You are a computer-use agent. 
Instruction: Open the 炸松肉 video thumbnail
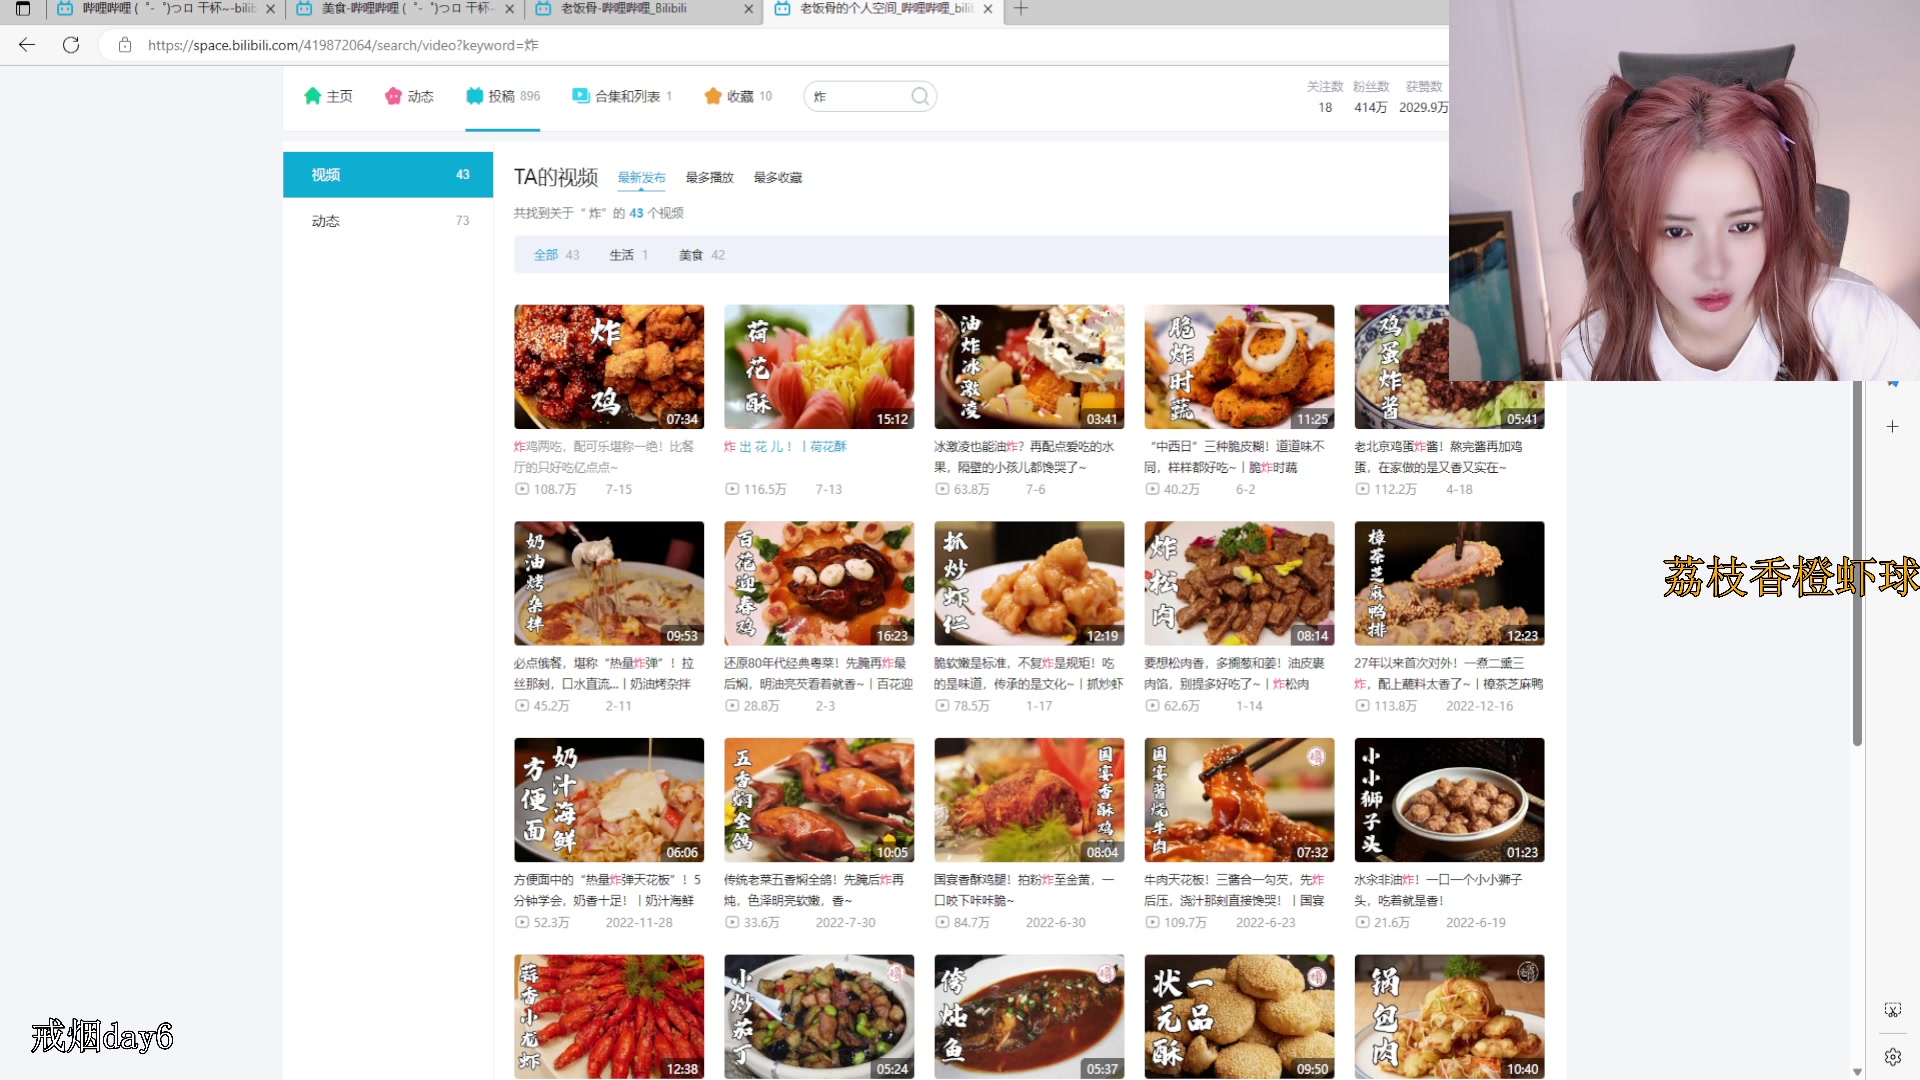[x=1239, y=583]
